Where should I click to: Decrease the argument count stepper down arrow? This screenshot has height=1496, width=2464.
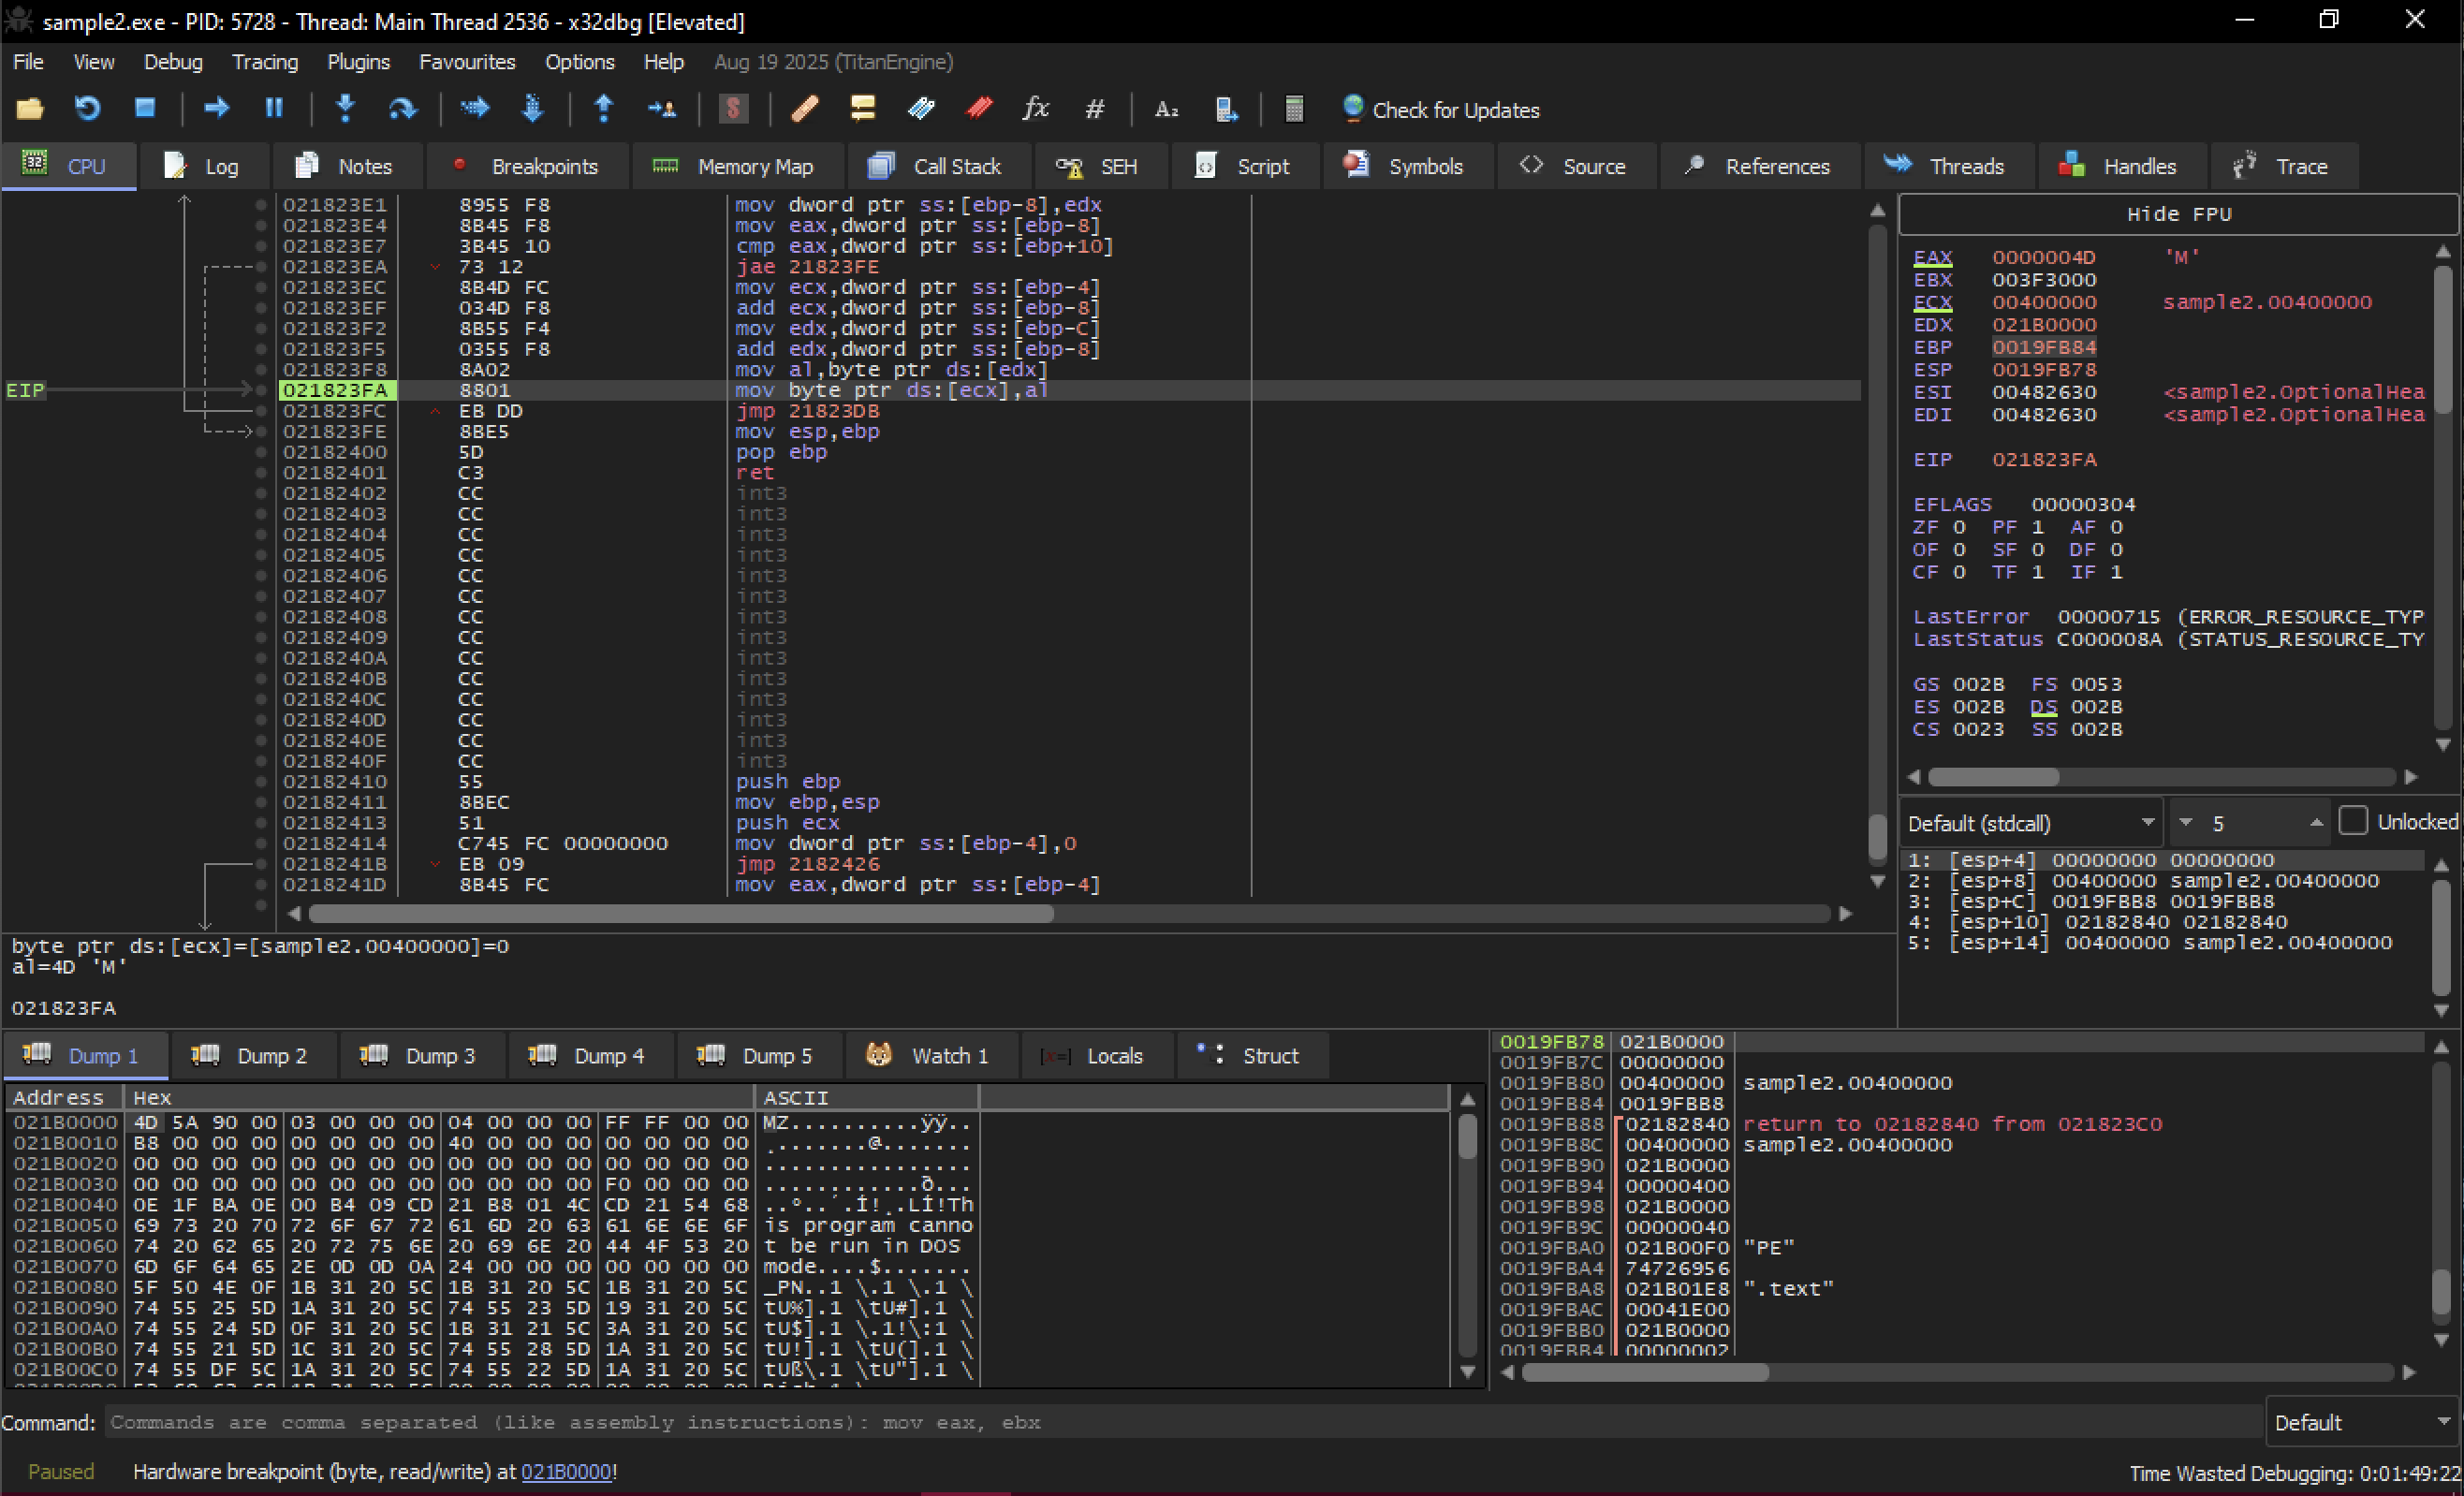[x=2185, y=823]
